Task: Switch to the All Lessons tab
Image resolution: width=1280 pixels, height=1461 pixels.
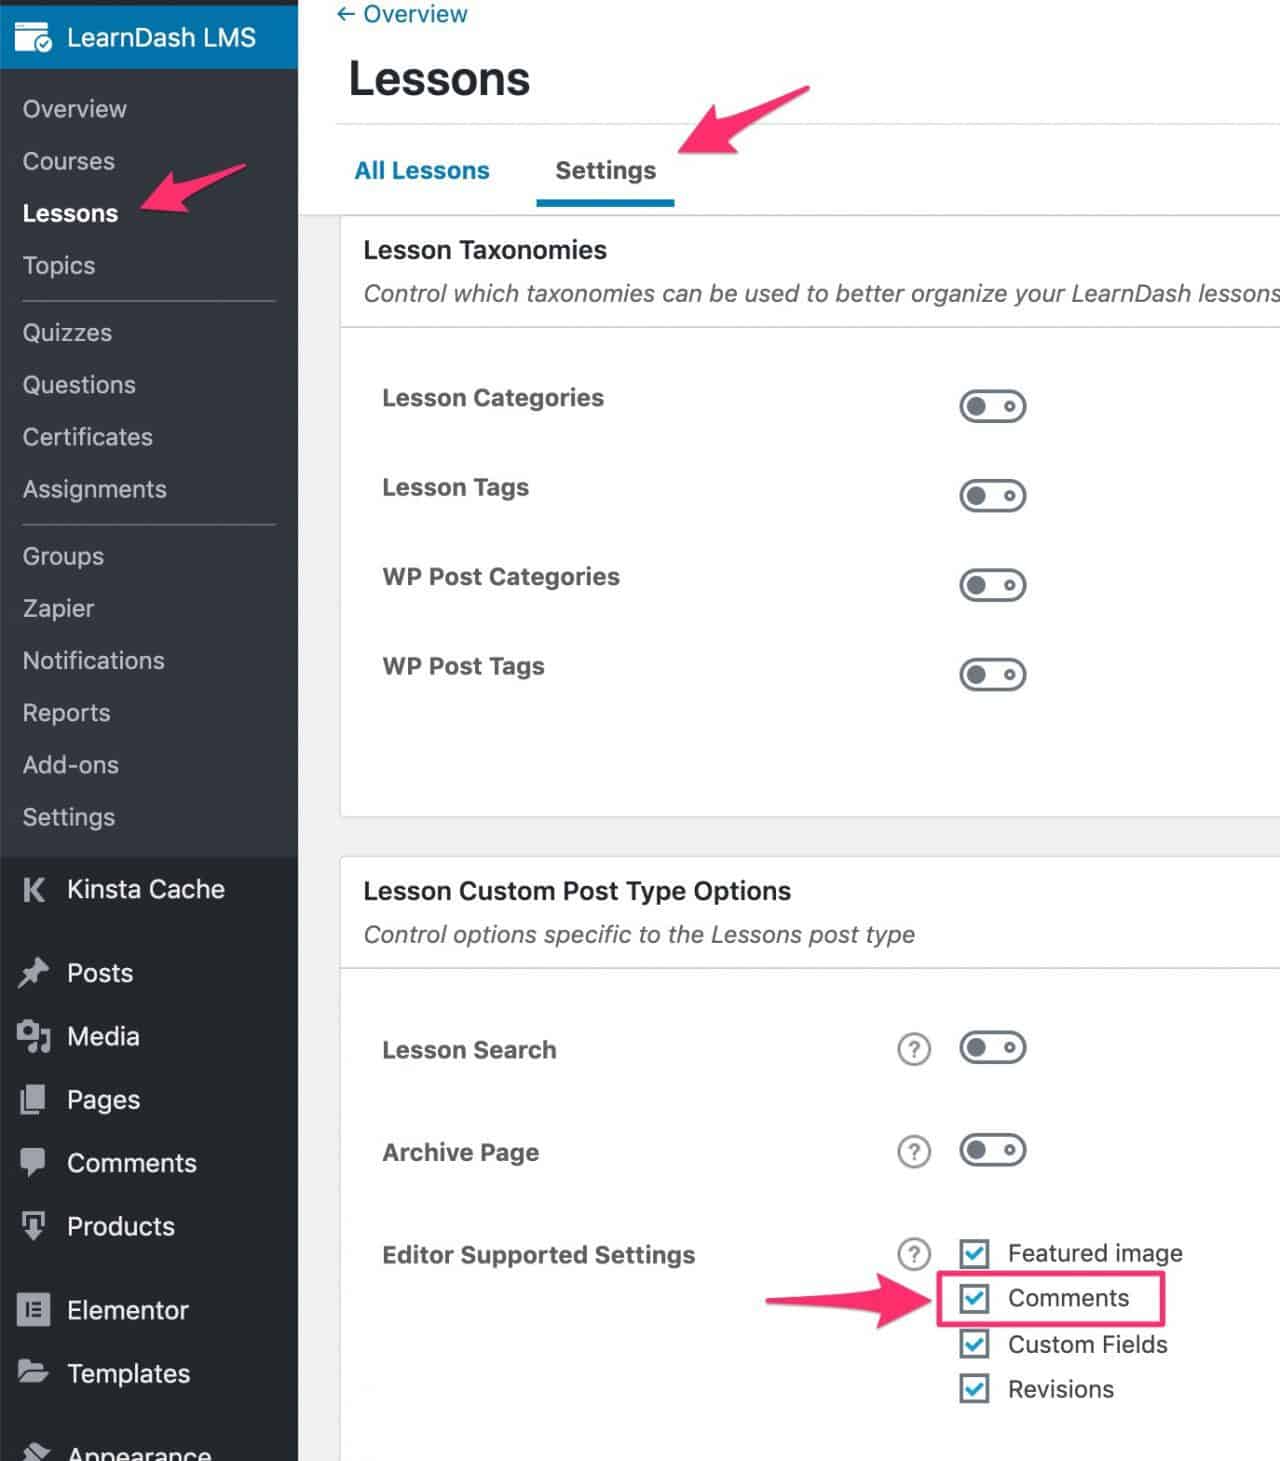Action: pos(421,170)
